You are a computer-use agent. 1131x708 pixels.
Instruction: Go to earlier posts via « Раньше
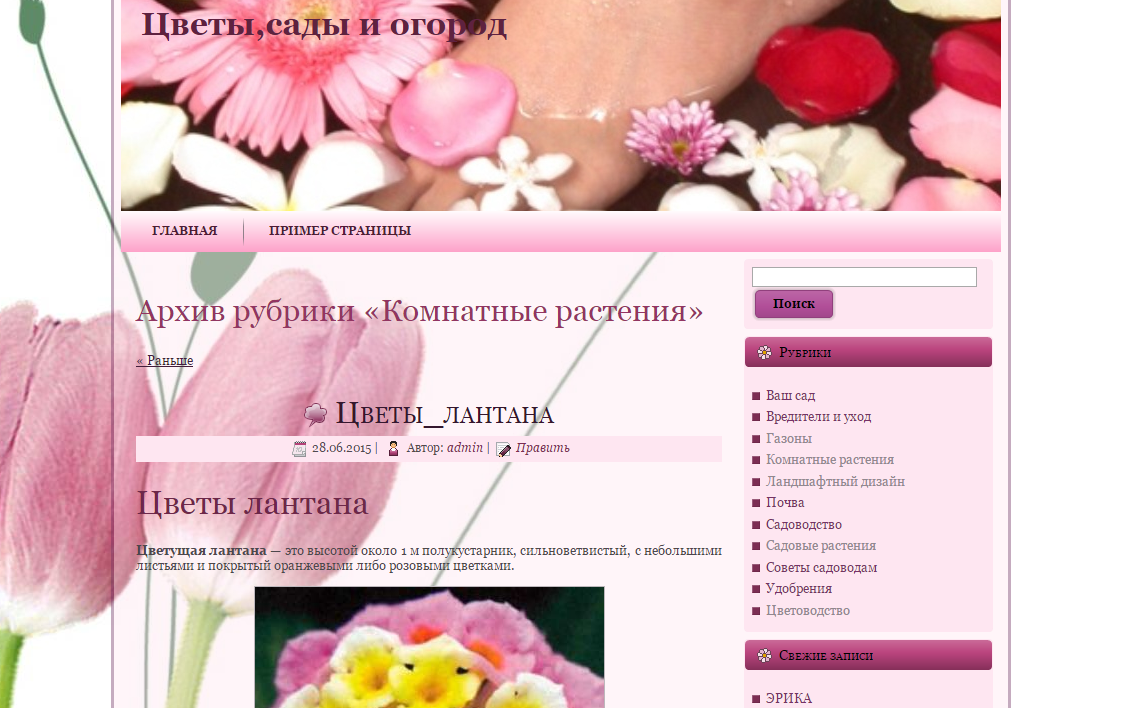coord(164,360)
